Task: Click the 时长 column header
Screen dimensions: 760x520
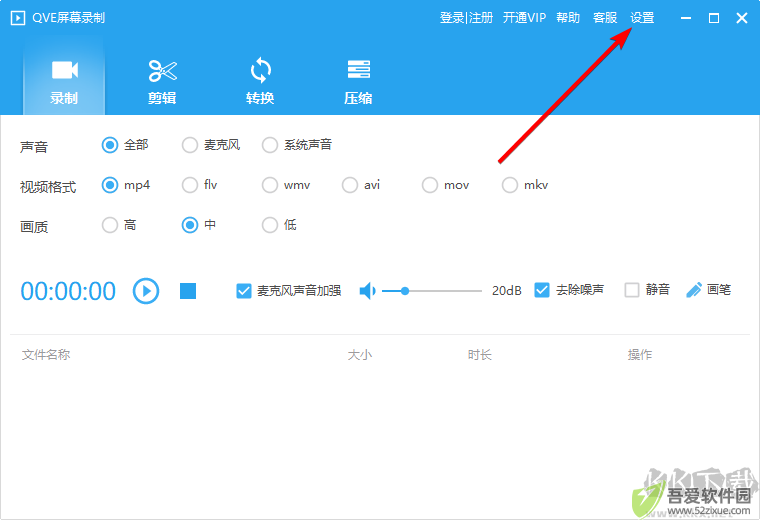Action: pos(480,355)
